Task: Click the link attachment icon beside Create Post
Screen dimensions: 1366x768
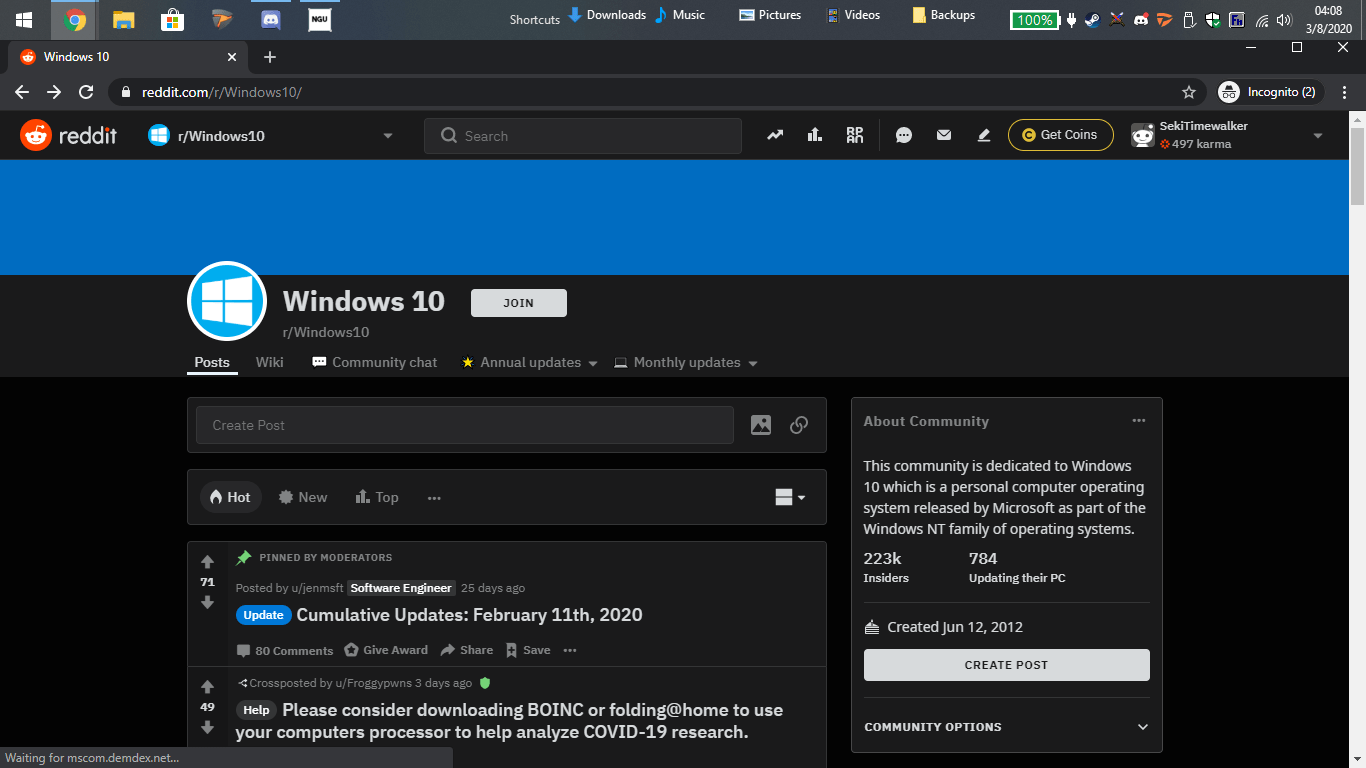Action: 798,425
